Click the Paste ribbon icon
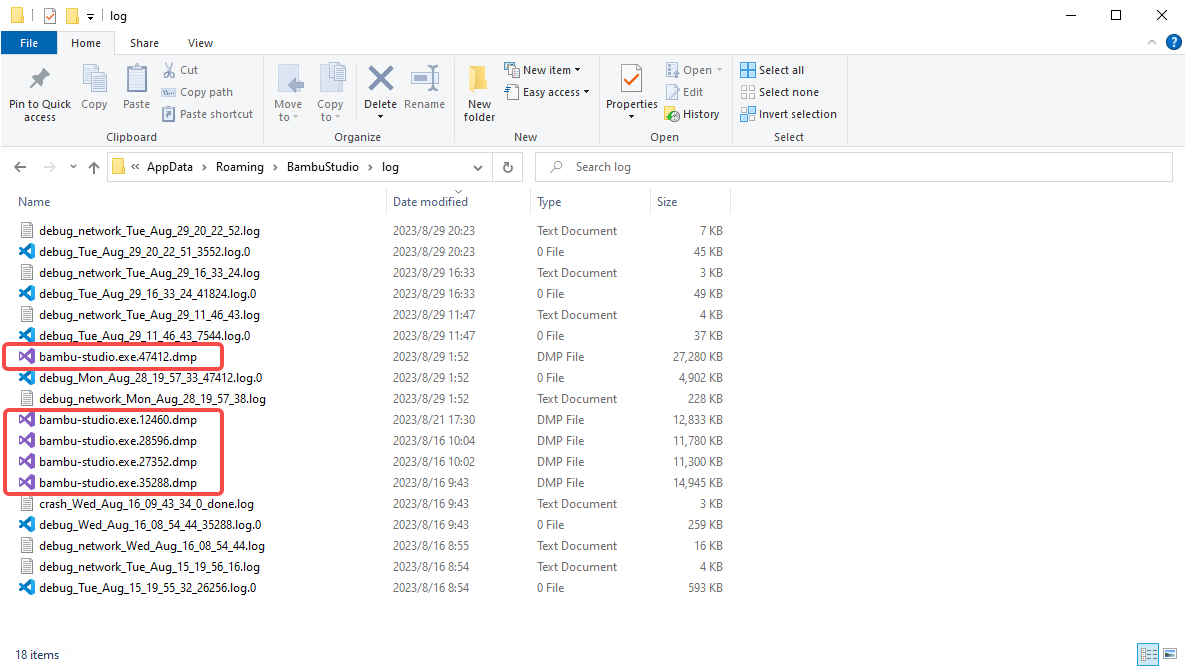 pos(136,79)
